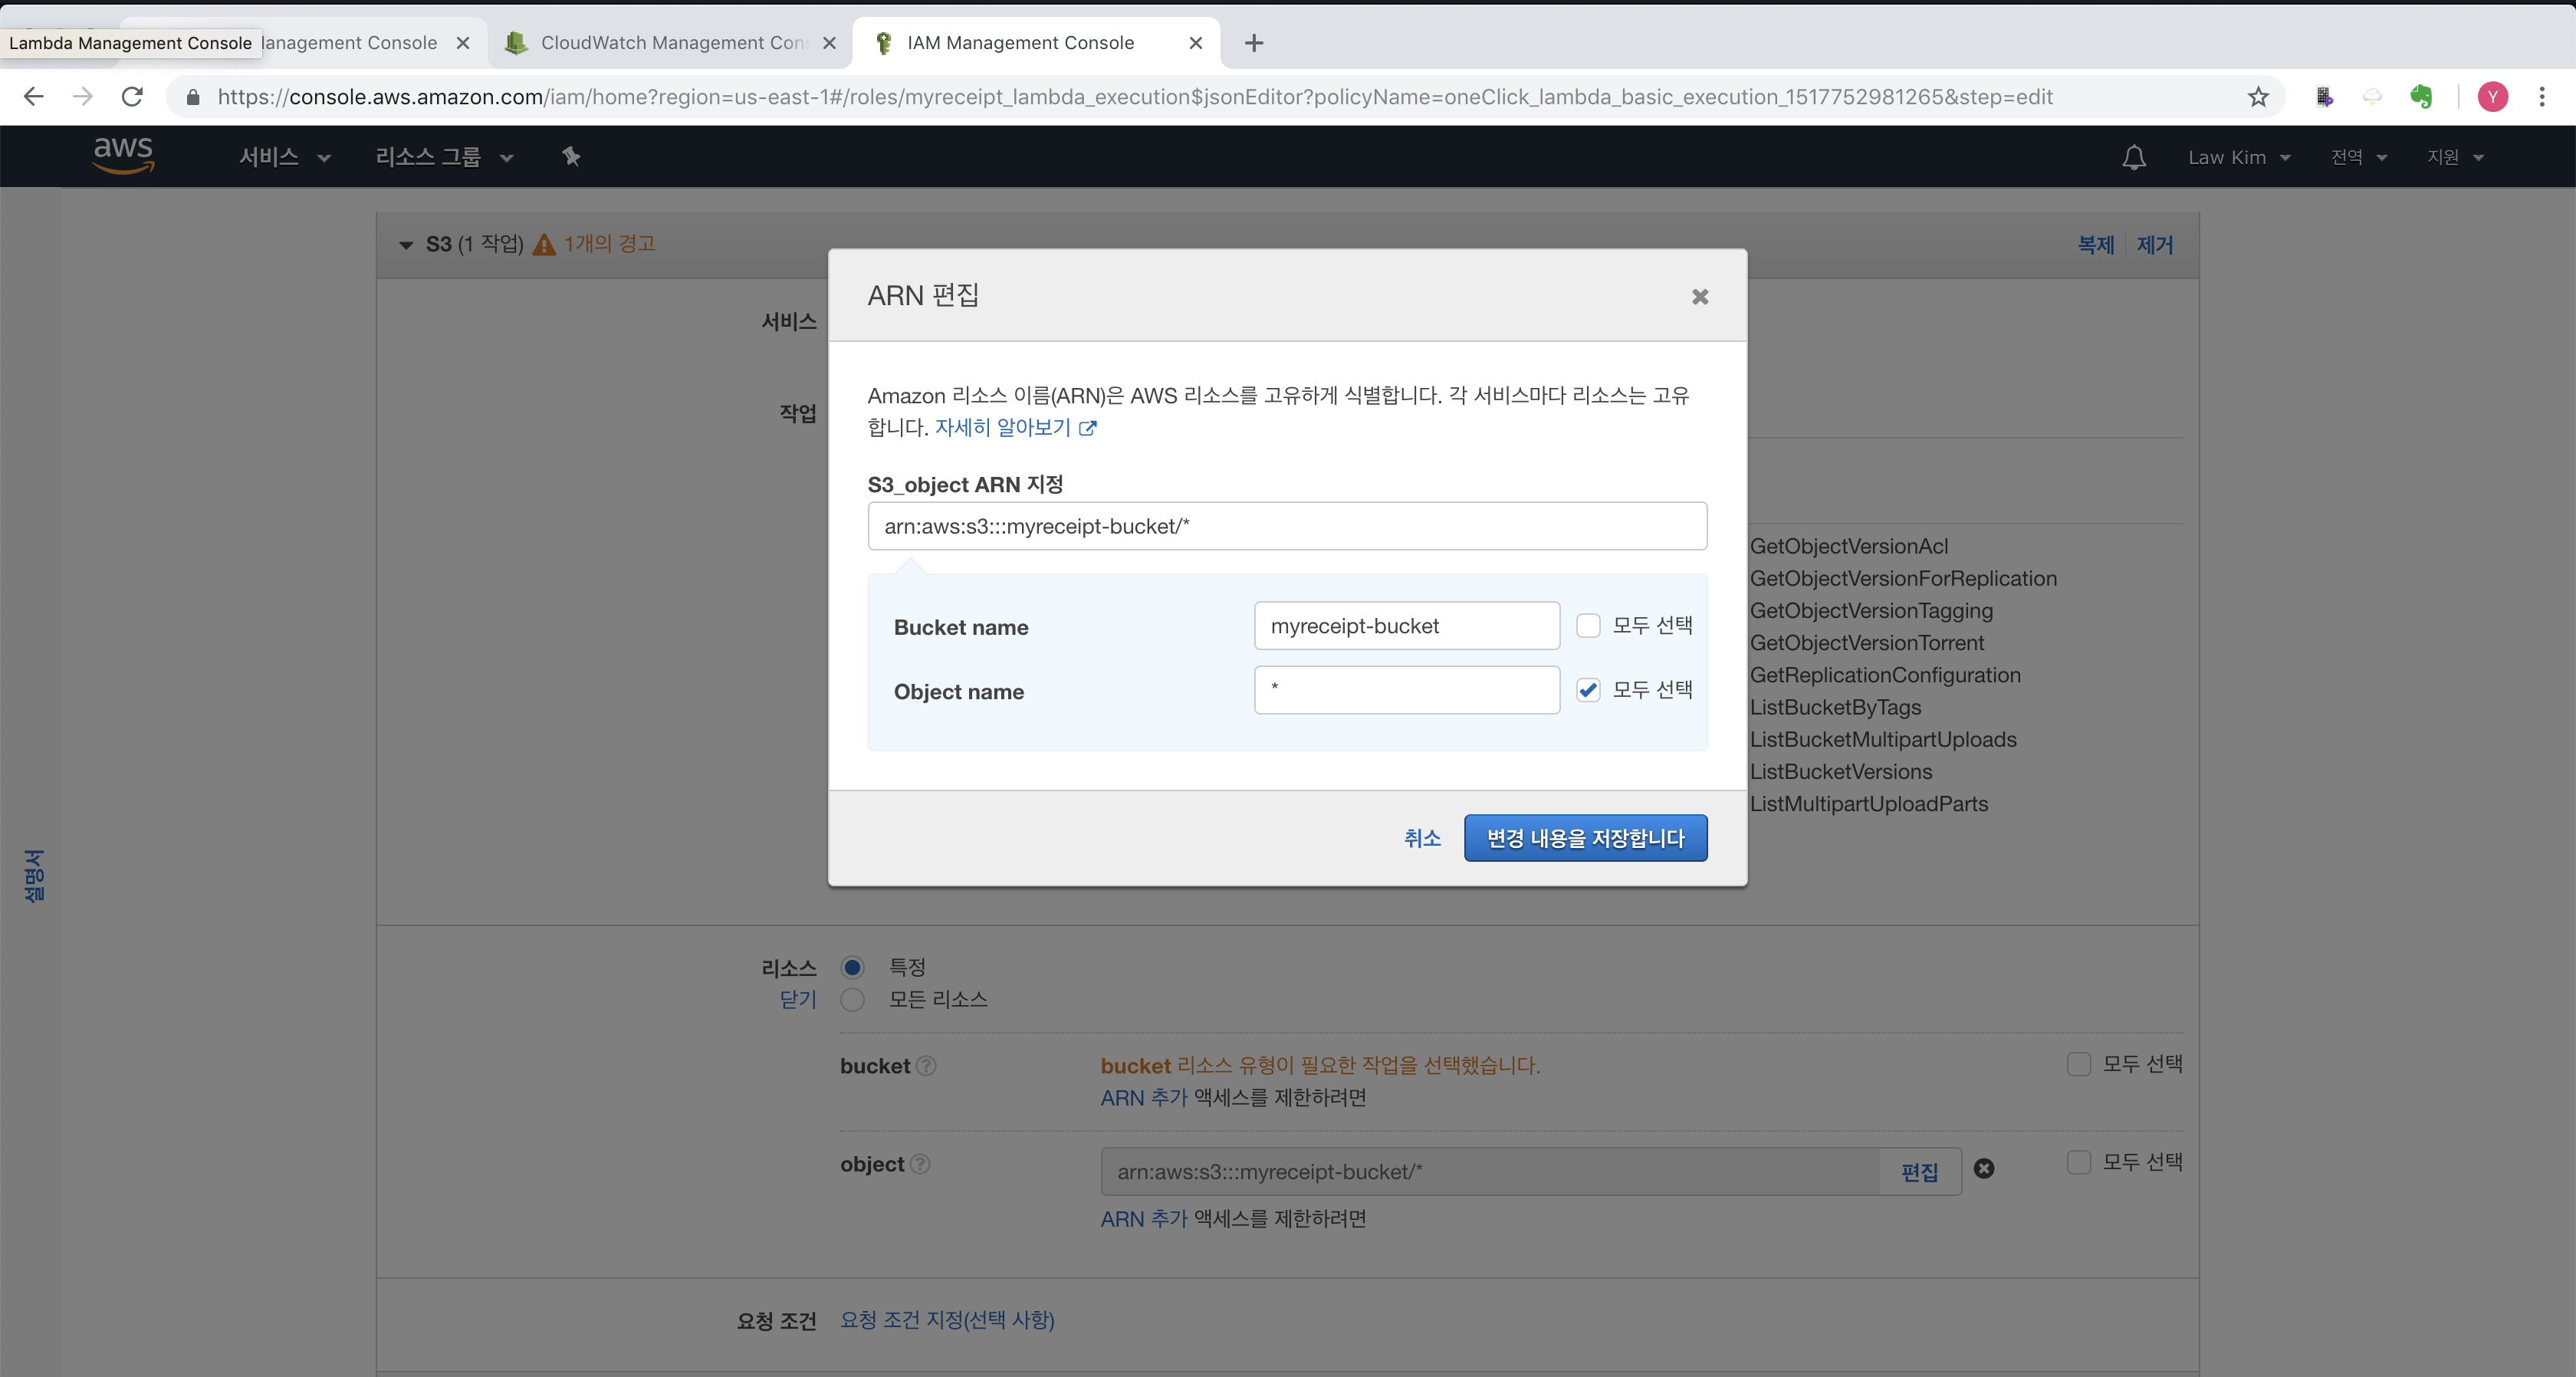Click help question mark next to bucket

tap(927, 1066)
